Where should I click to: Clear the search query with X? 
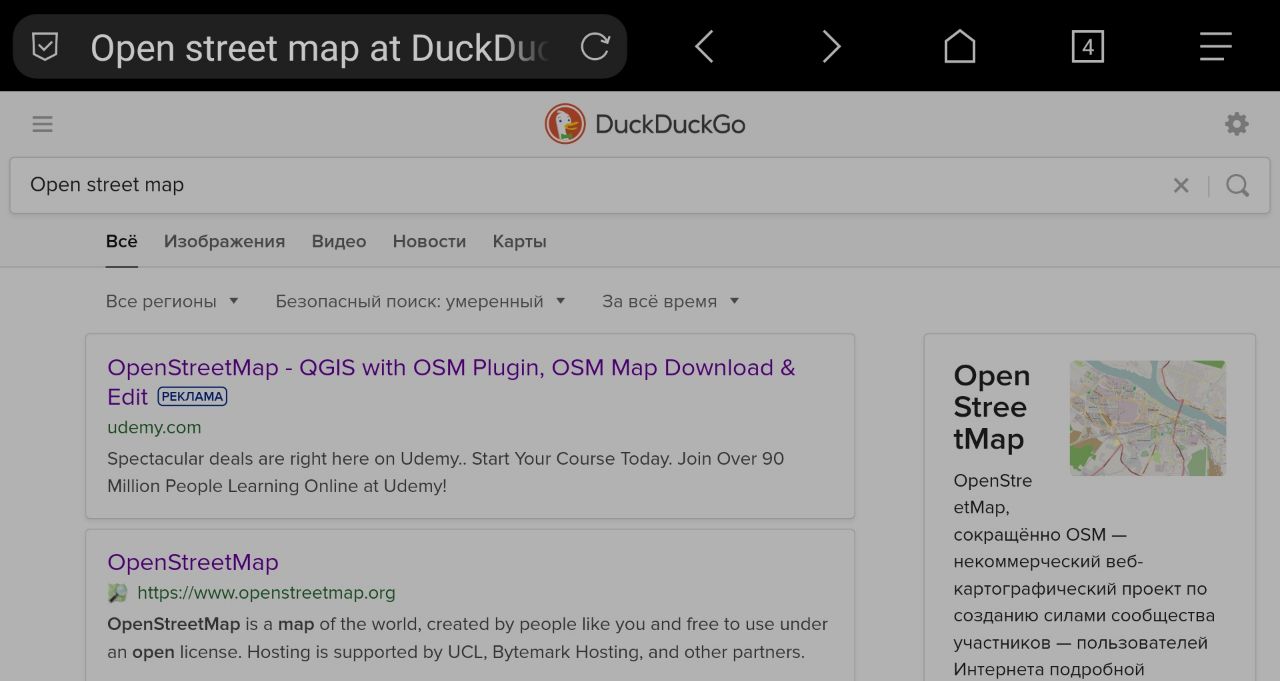pos(1181,185)
